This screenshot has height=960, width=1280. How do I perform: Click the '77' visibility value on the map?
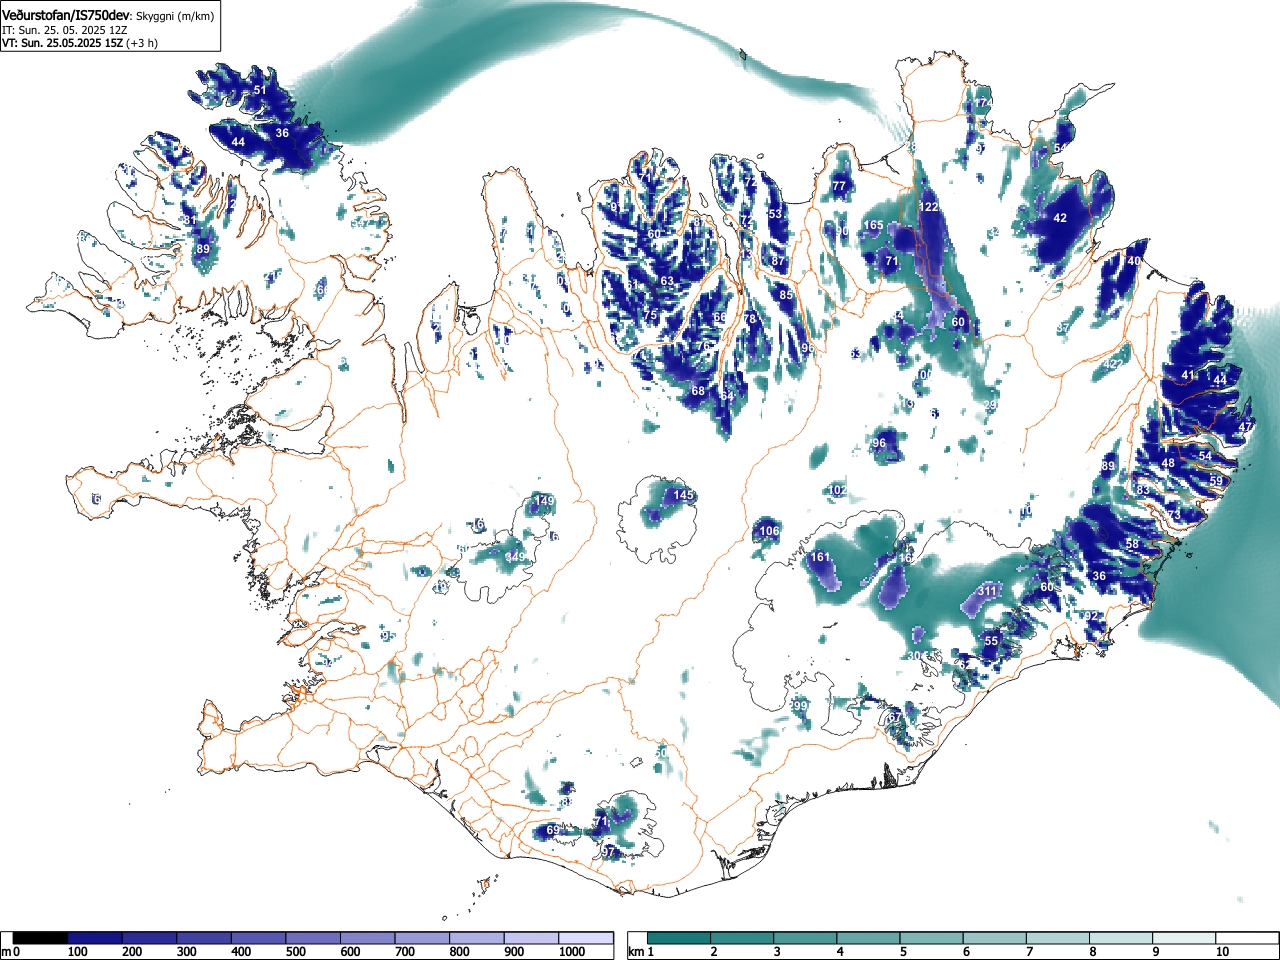[839, 186]
